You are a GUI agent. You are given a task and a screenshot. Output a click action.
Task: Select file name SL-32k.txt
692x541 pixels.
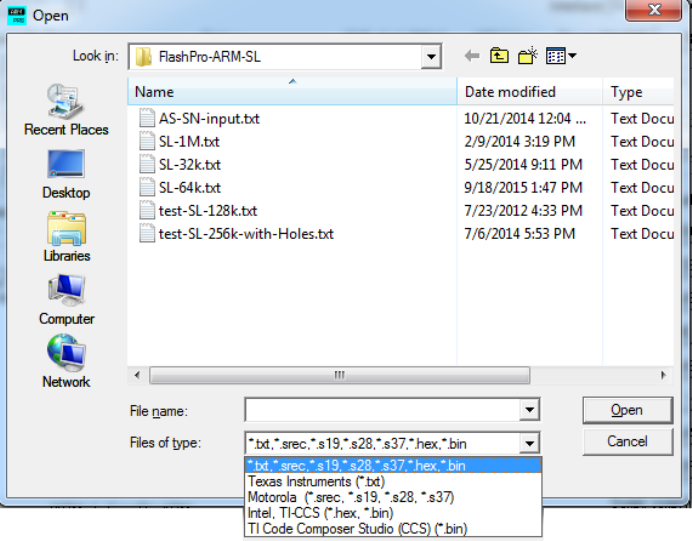[x=190, y=165]
